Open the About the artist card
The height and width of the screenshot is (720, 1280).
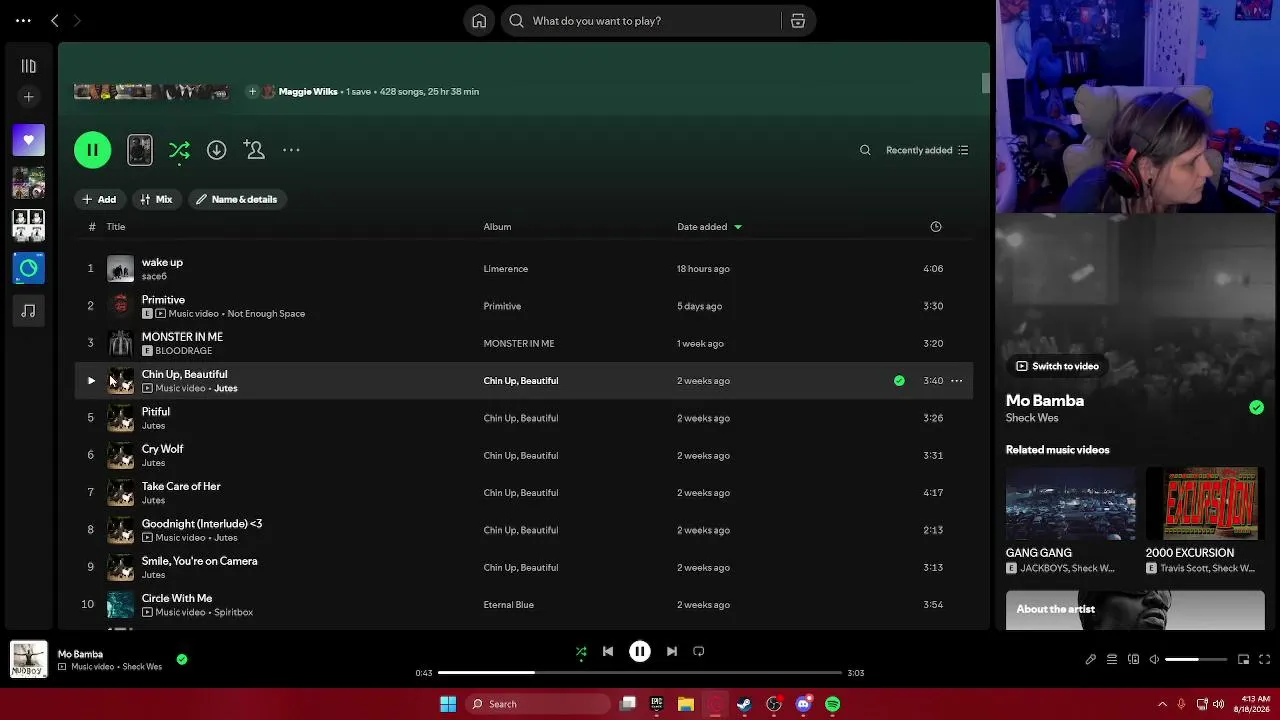click(x=1135, y=611)
